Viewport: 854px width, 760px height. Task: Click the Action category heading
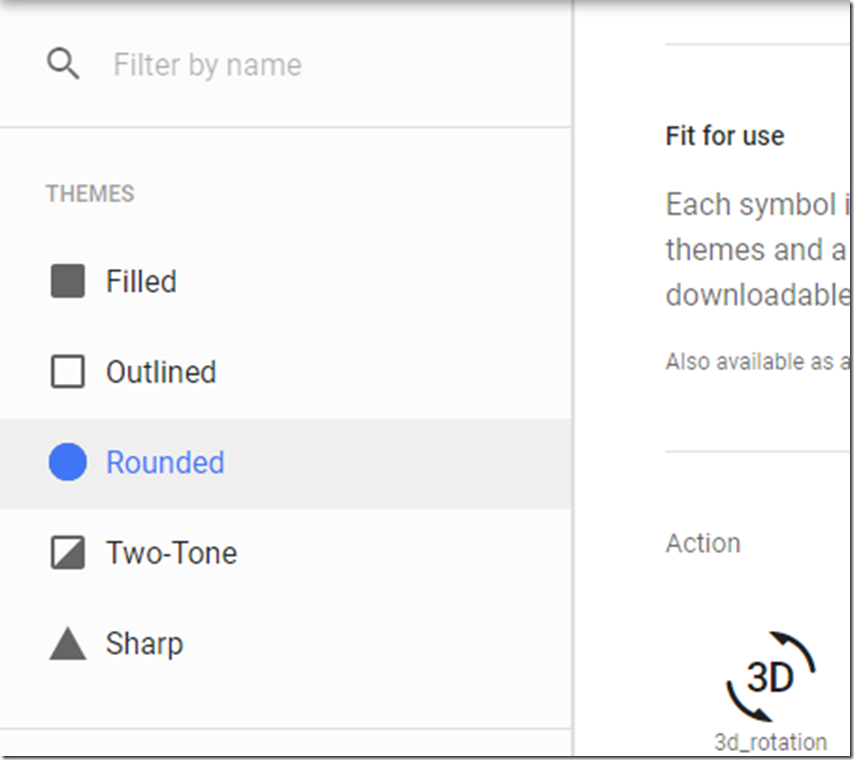pos(703,543)
